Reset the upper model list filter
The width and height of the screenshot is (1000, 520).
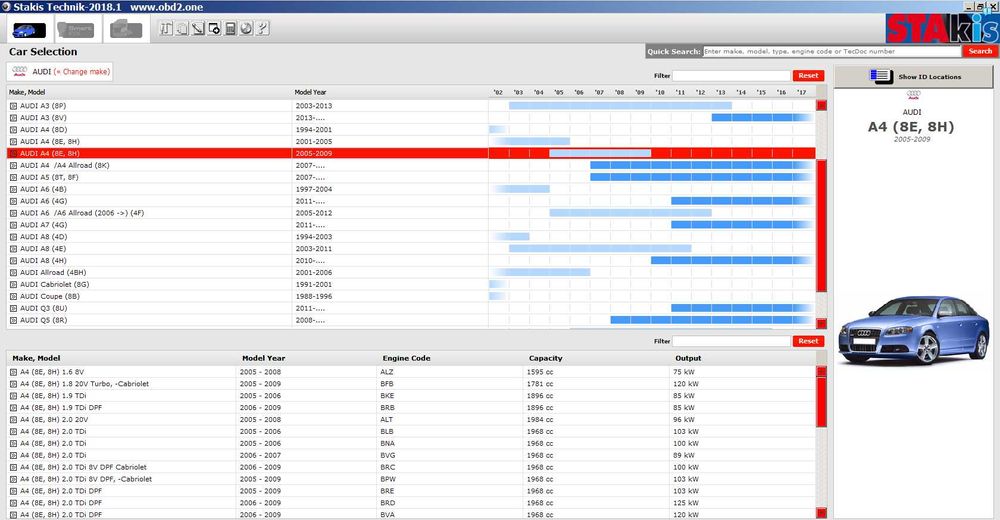coord(808,75)
